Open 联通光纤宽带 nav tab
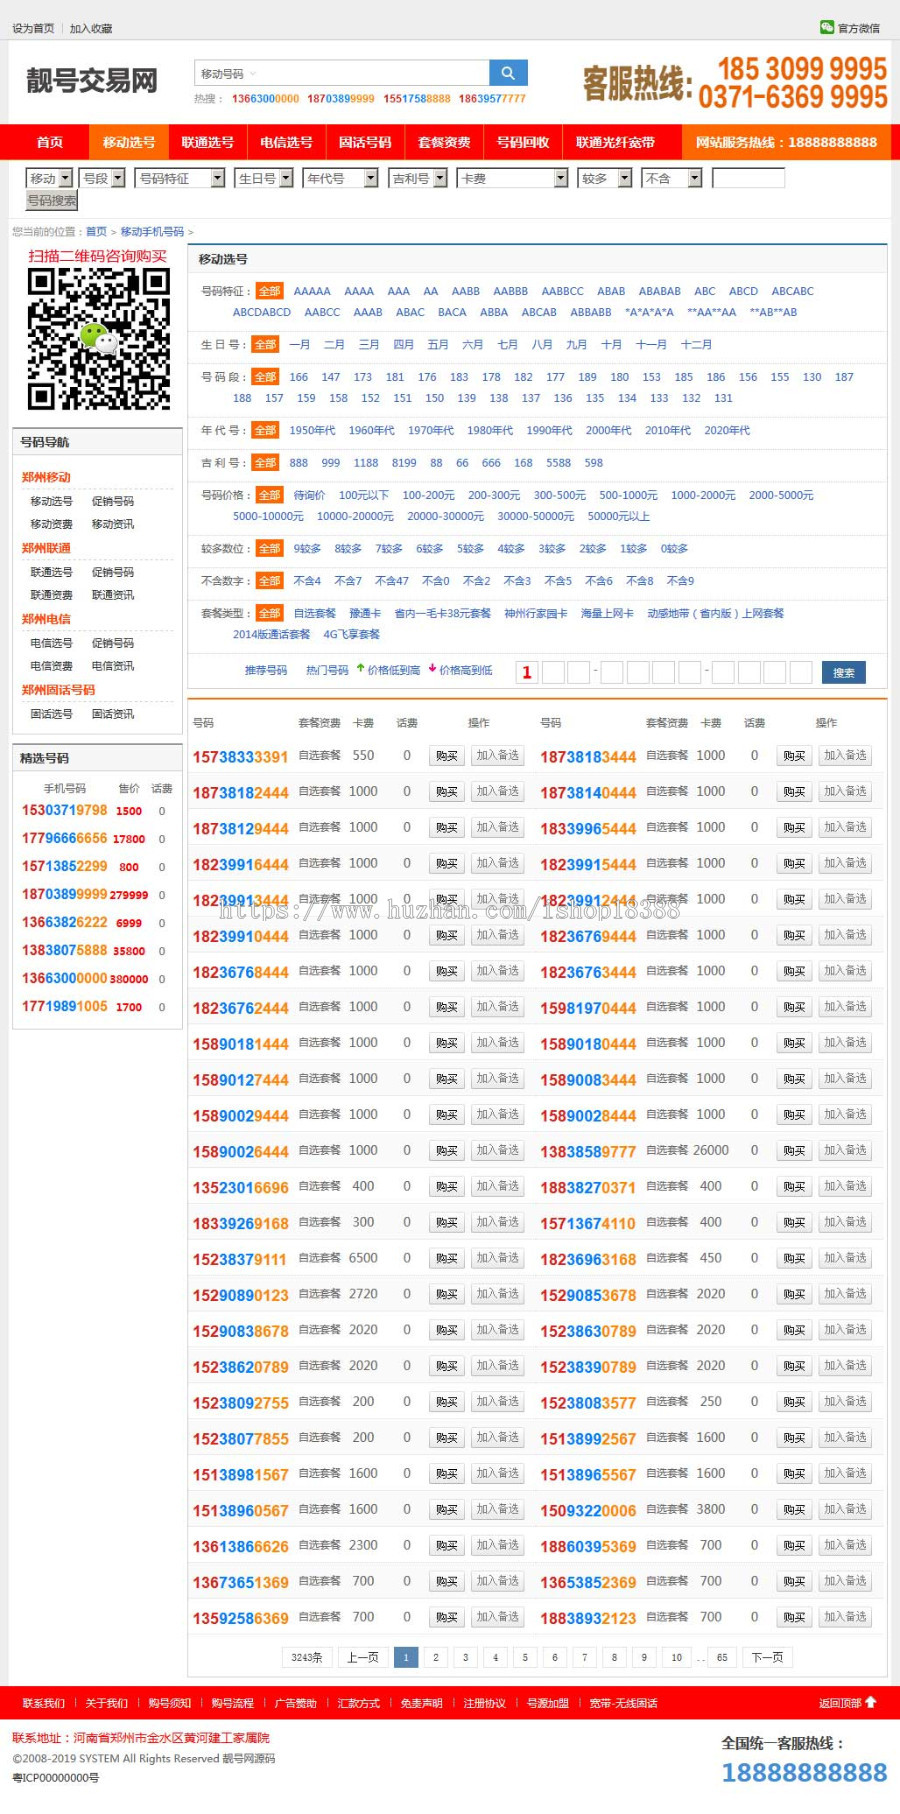Screen dimensions: 900x1814 click(x=615, y=142)
